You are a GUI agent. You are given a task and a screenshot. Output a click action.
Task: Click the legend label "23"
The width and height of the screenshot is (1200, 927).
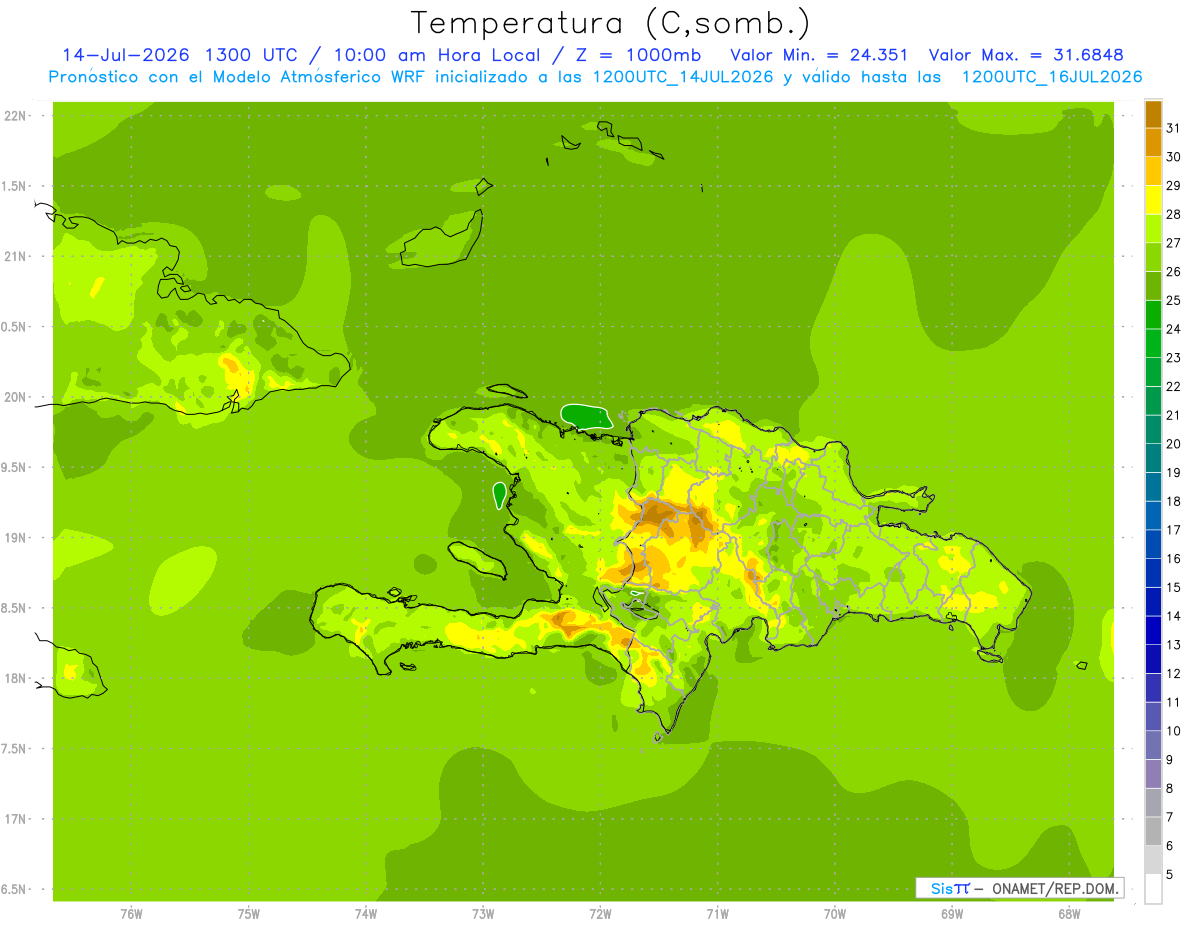click(1173, 358)
